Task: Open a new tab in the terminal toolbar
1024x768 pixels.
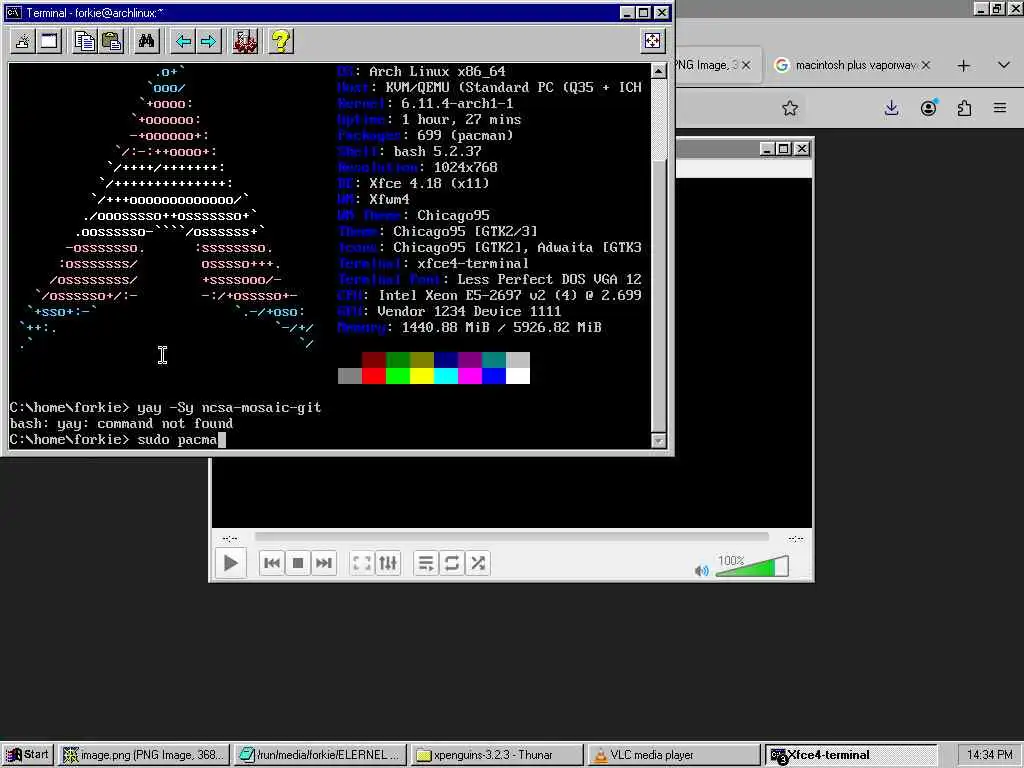Action: tap(23, 42)
